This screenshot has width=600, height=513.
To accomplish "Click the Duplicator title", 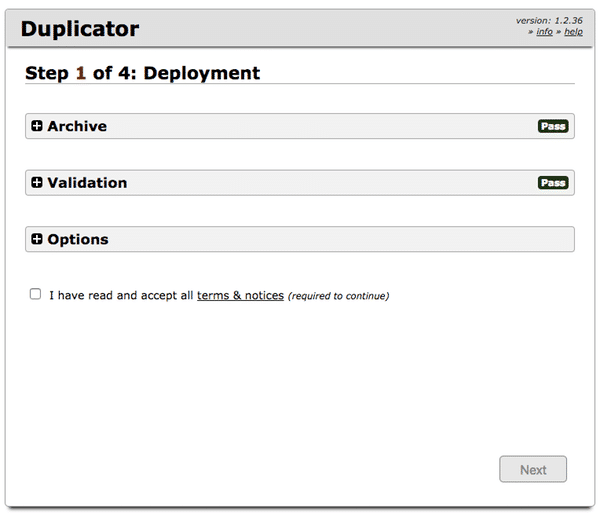I will click(x=80, y=29).
